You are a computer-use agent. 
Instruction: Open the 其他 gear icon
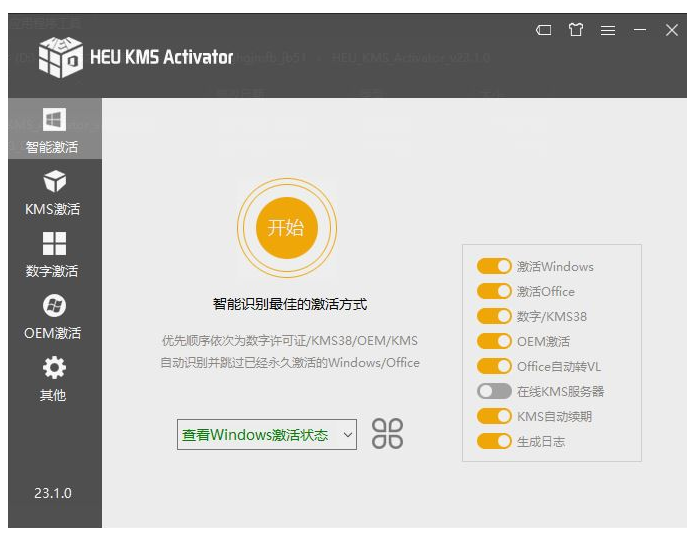coord(54,368)
